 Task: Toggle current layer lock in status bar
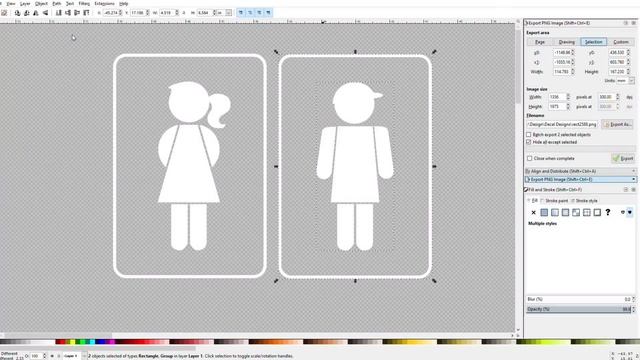[59, 356]
